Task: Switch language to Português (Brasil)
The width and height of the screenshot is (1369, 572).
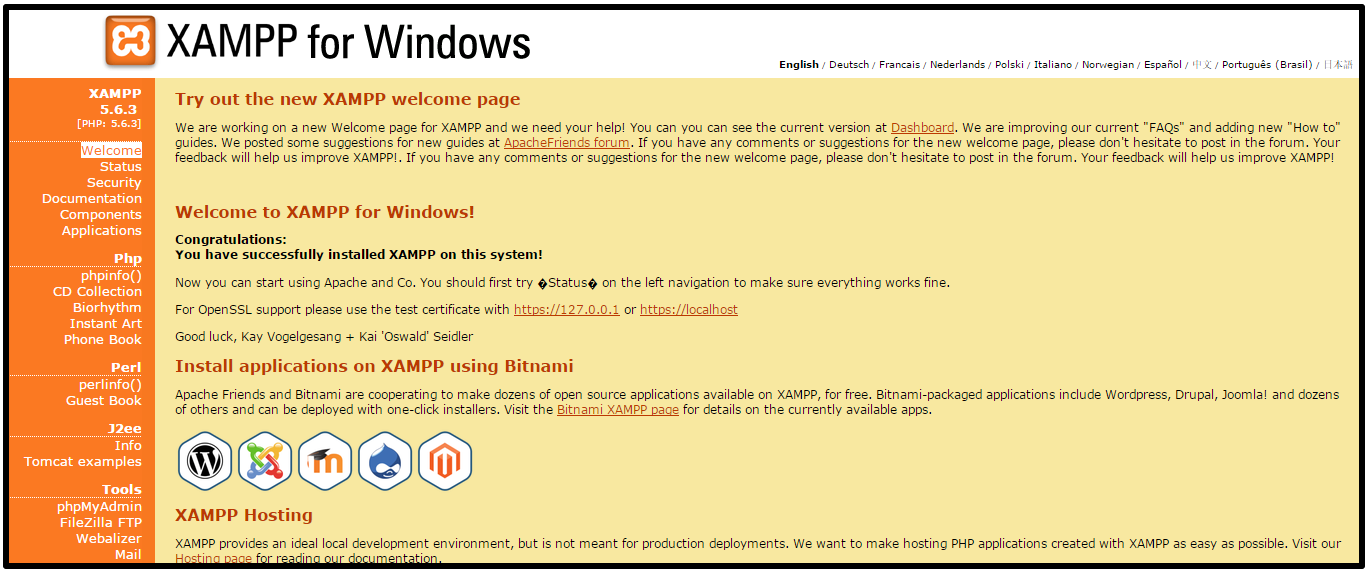Action: tap(1267, 65)
